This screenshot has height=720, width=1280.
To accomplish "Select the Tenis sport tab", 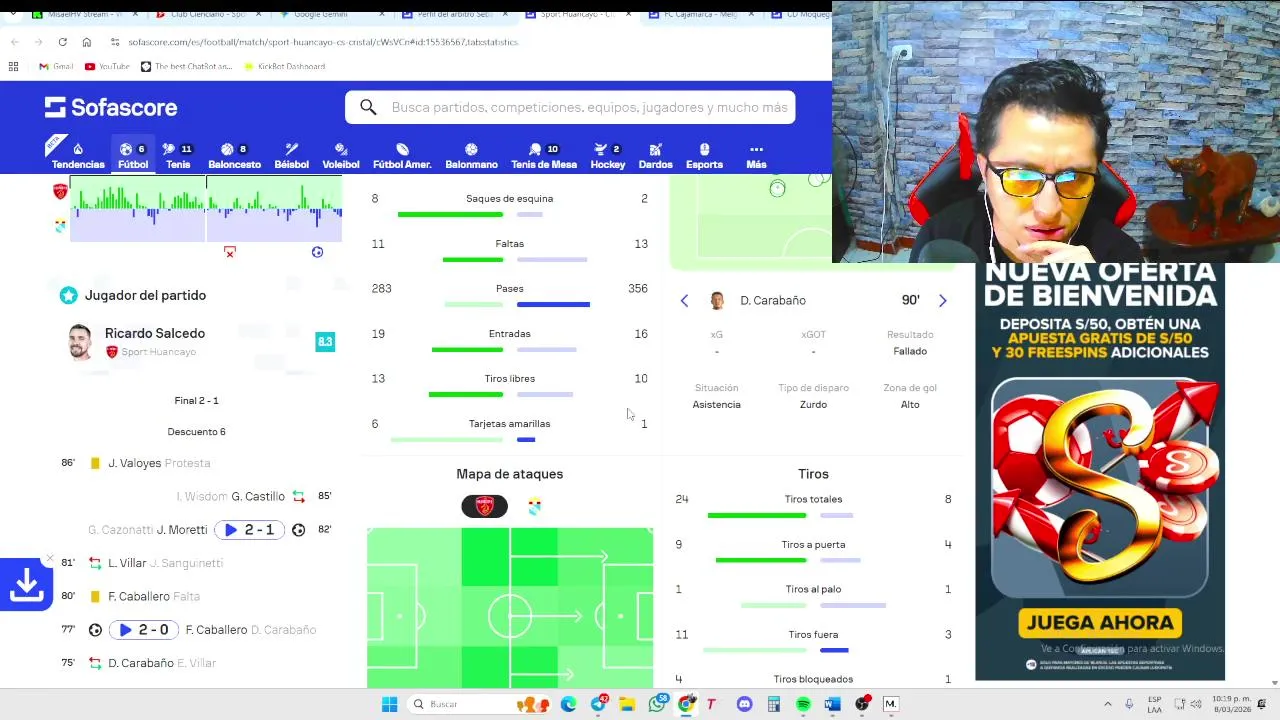I will click(178, 156).
